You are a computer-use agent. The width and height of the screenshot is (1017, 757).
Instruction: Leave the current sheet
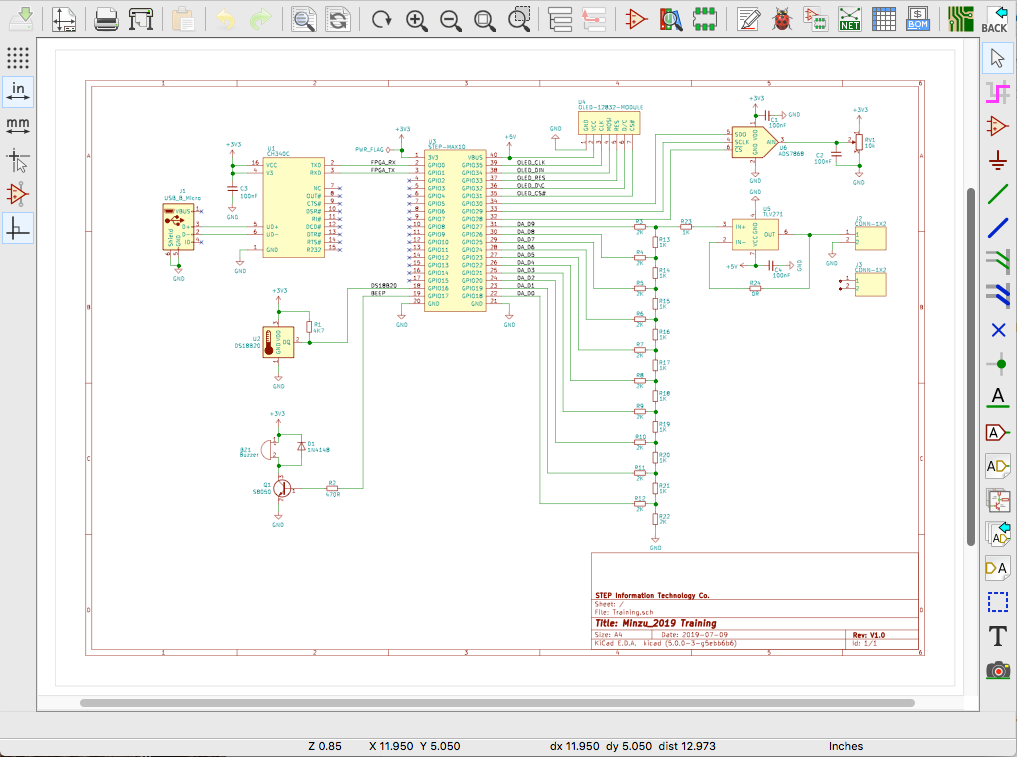(593, 19)
